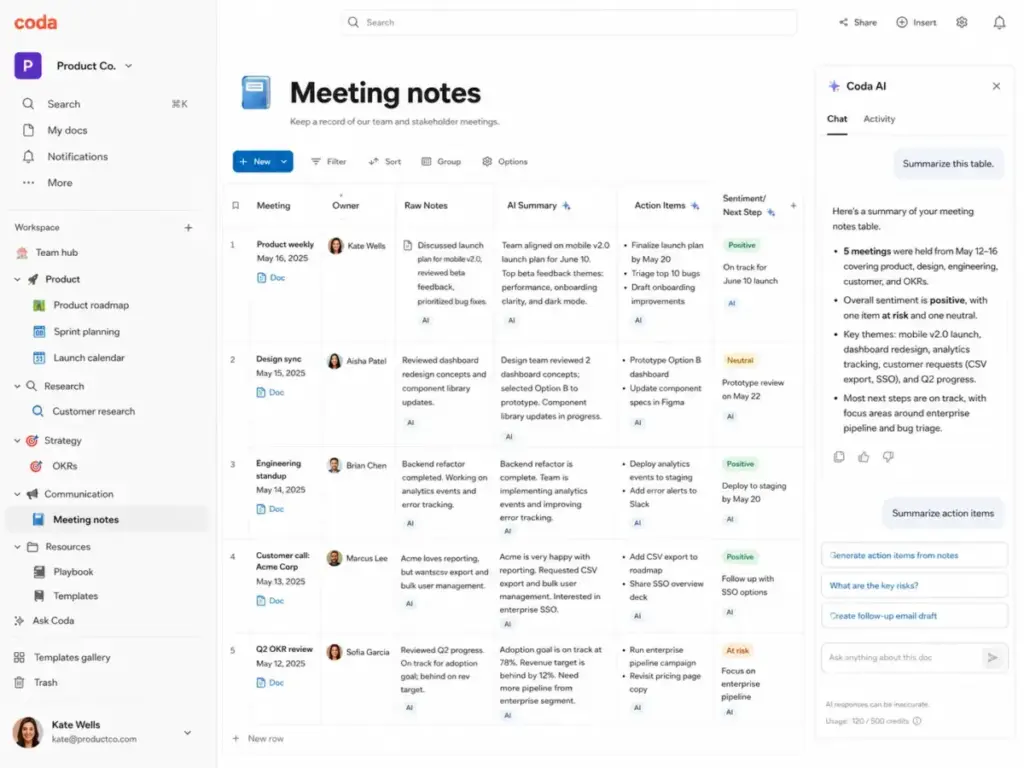Open the Trash
Viewport: 1024px width, 768px height.
(x=45, y=682)
